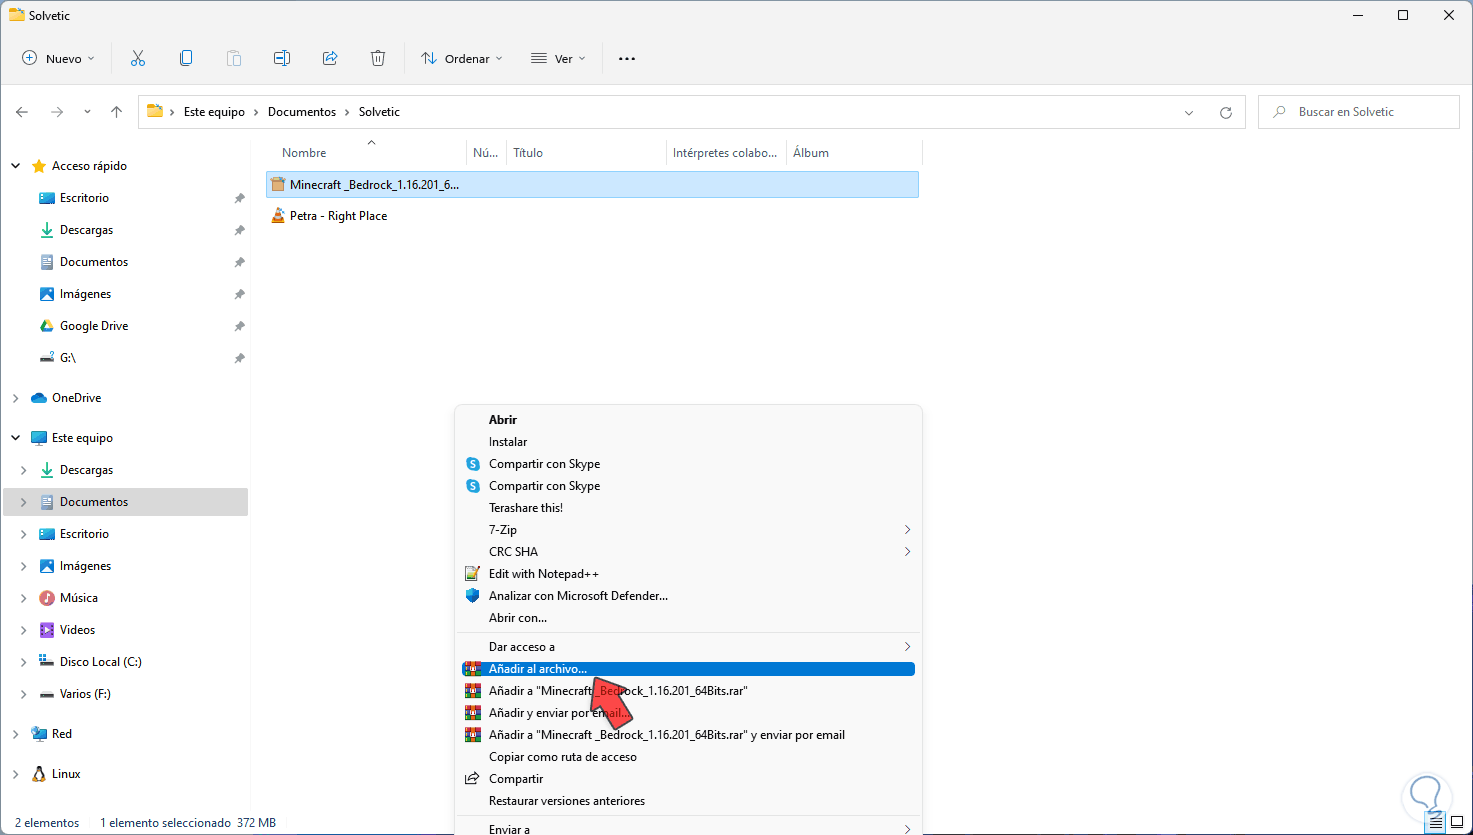Click the Google Drive icon in Quick access
Screen dimensions: 1473x835
[46, 326]
